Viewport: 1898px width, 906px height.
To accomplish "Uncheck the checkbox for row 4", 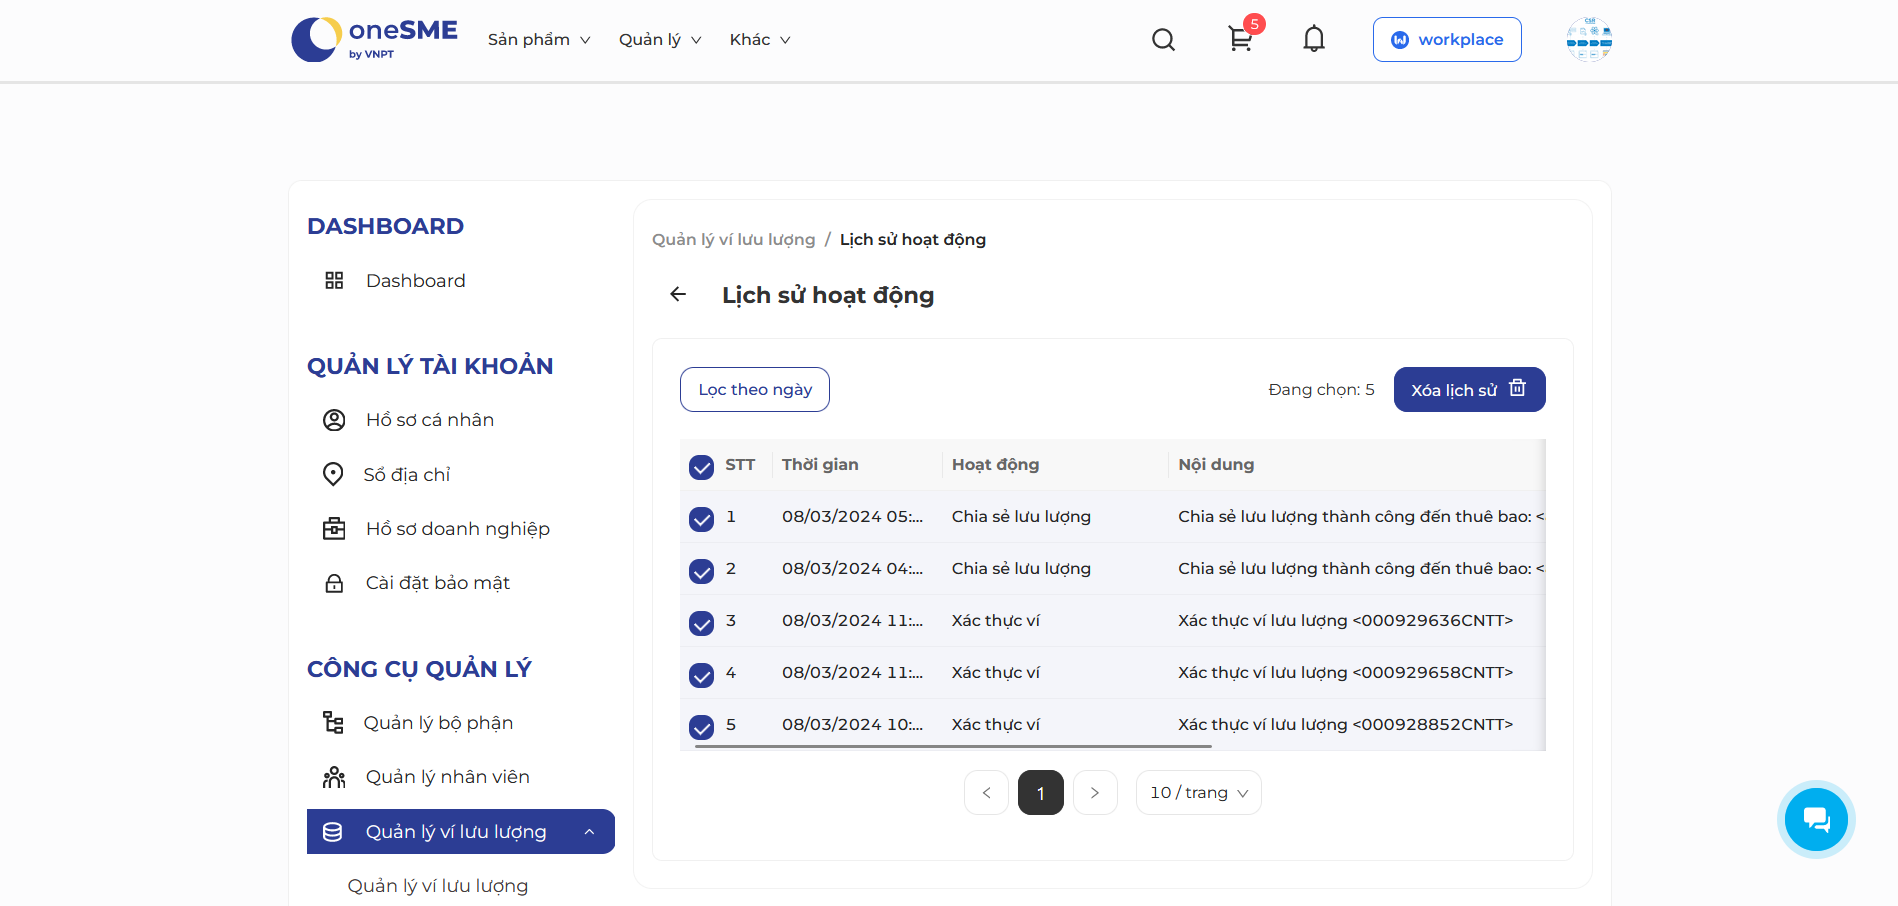I will [701, 675].
